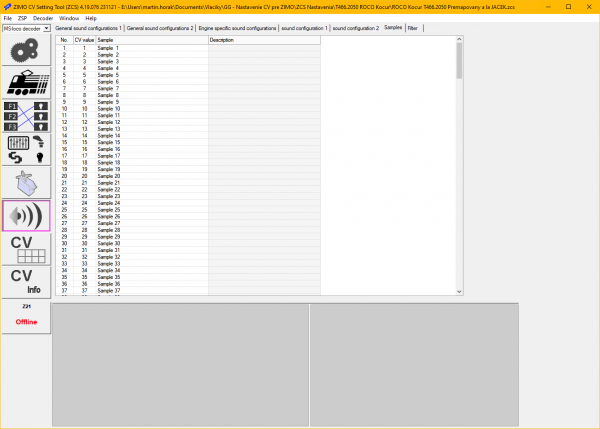This screenshot has width=600, height=429.
Task: Select the speaker sound settings icon
Action: (26, 215)
